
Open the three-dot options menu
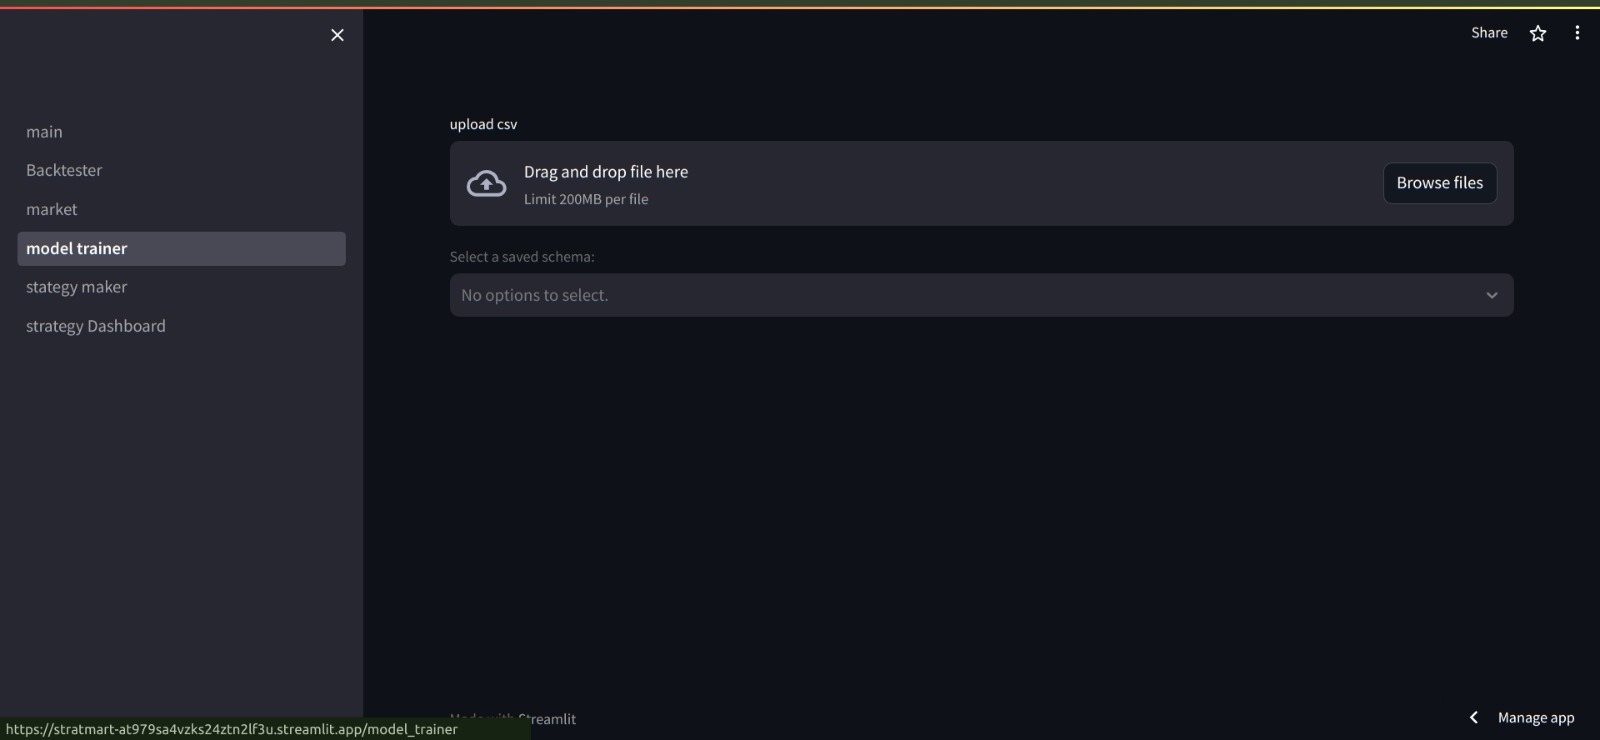click(x=1577, y=33)
